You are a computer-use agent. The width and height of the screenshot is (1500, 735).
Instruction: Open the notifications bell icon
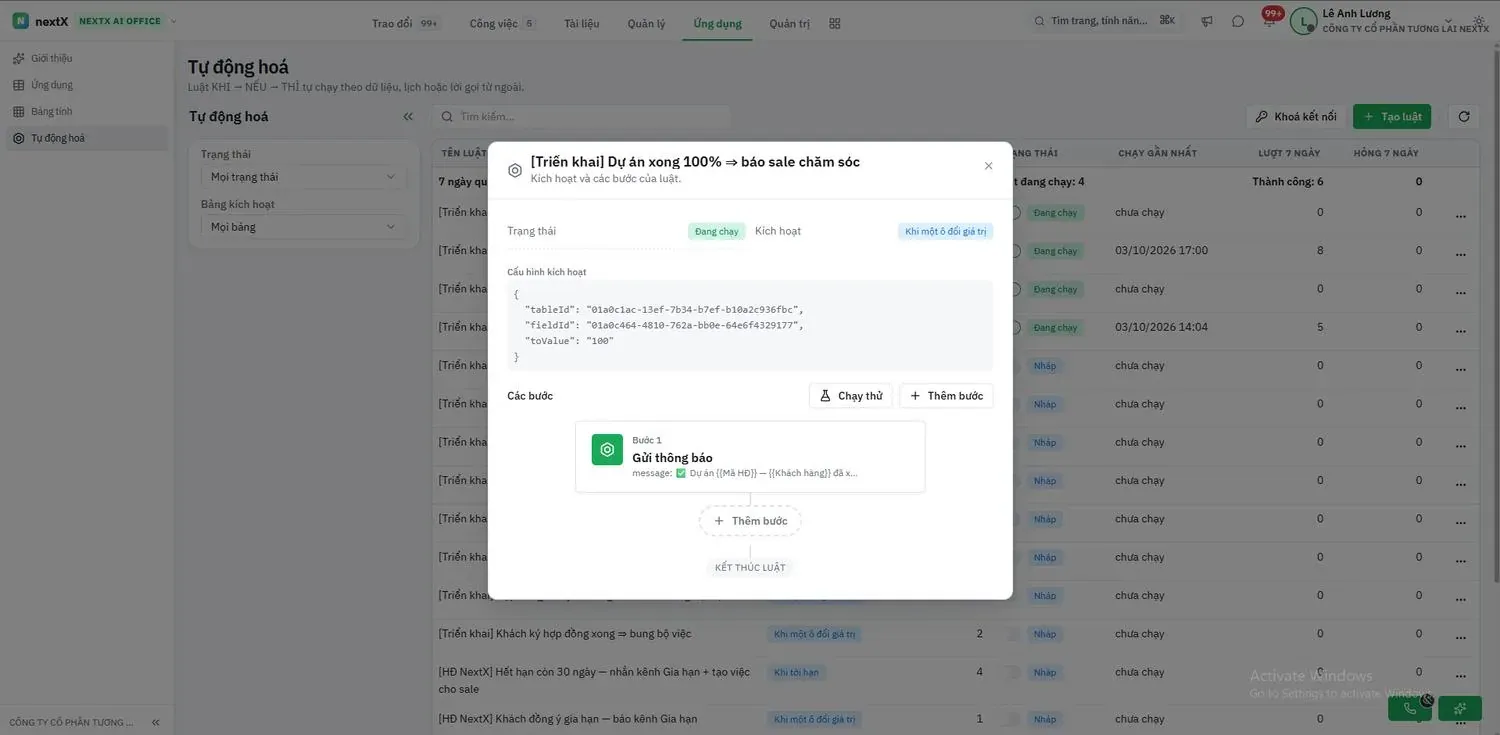pos(1268,22)
